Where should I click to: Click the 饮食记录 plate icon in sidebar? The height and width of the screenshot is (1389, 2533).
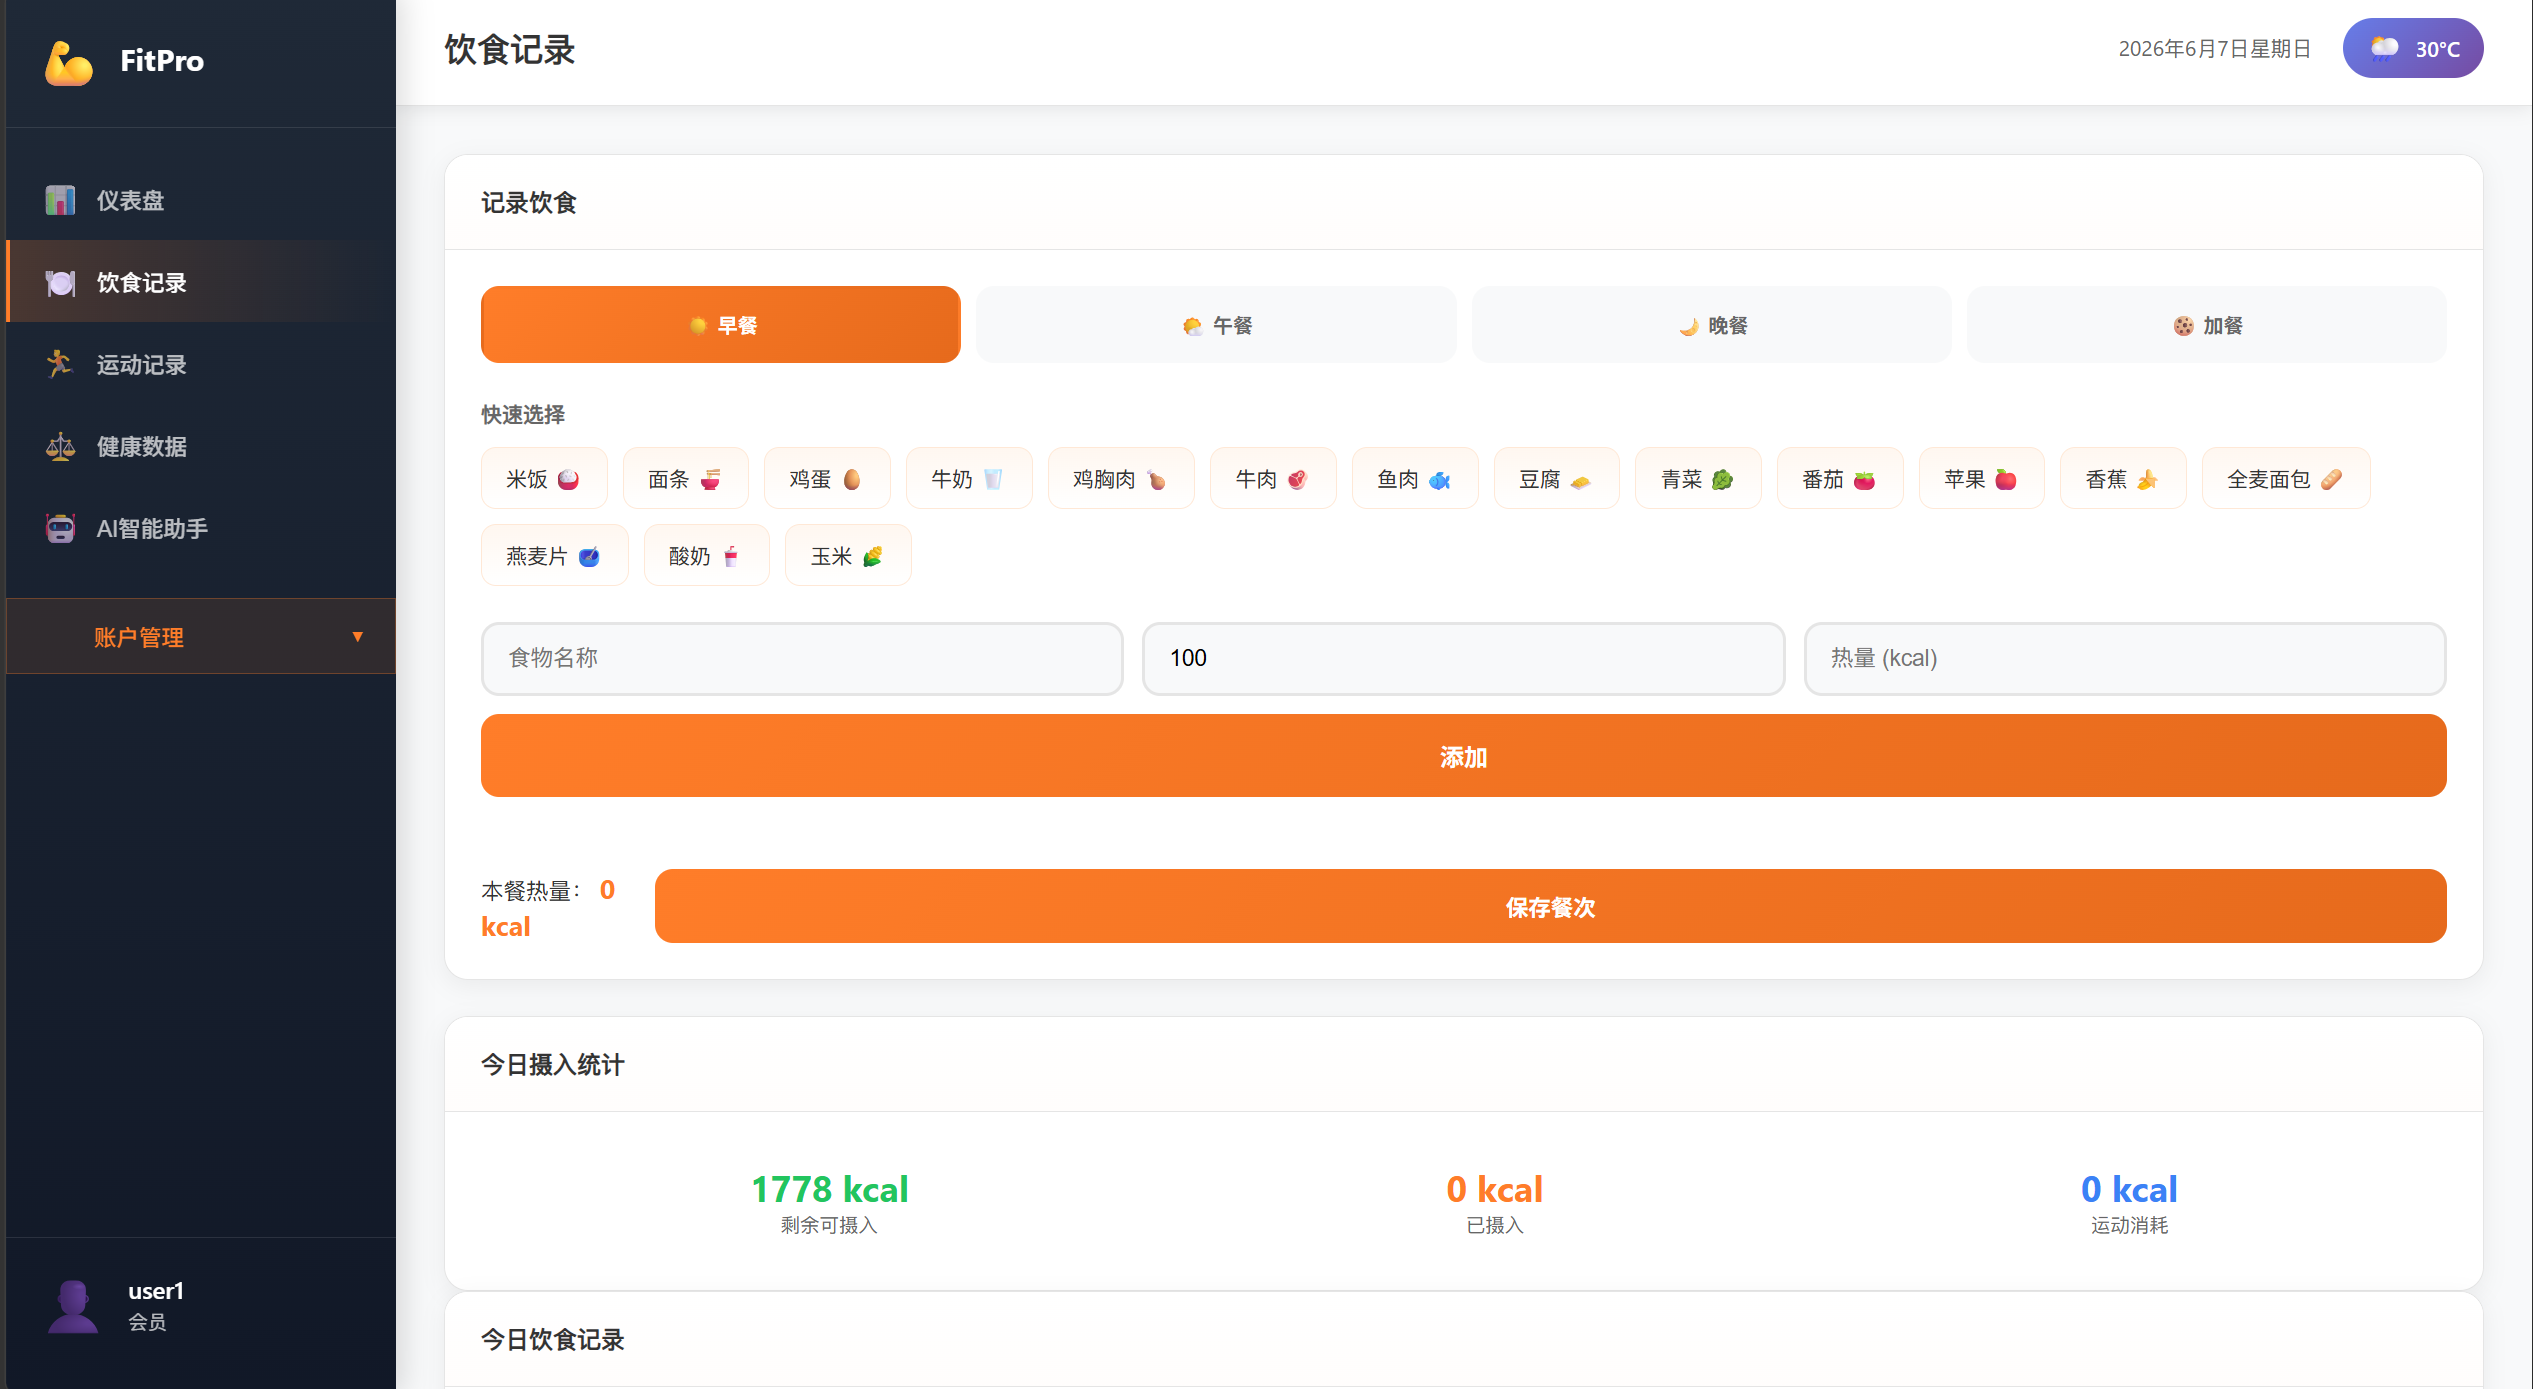coord(60,283)
